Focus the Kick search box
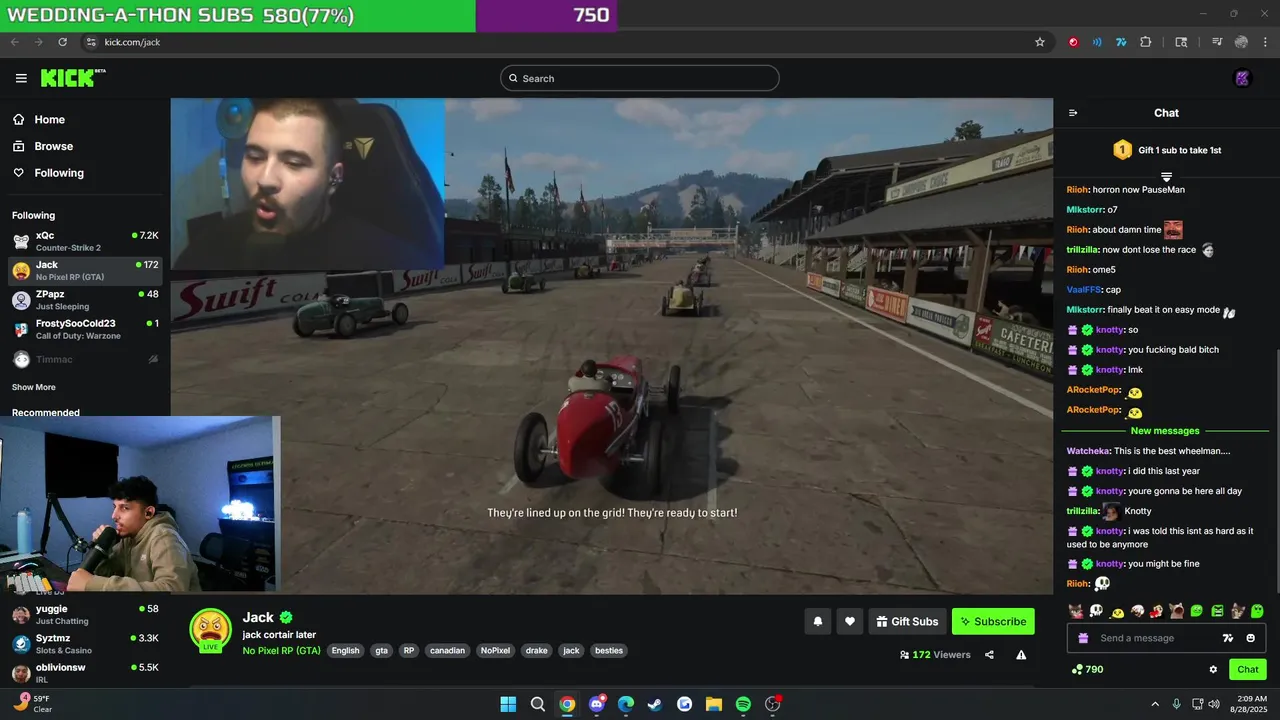Viewport: 1280px width, 720px height. pyautogui.click(x=640, y=78)
